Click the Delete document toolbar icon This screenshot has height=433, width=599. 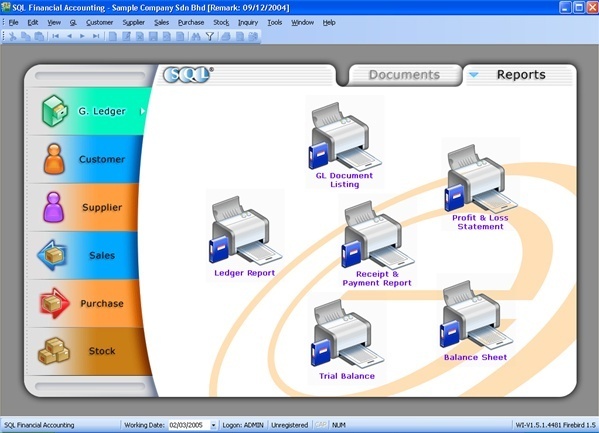coord(140,36)
